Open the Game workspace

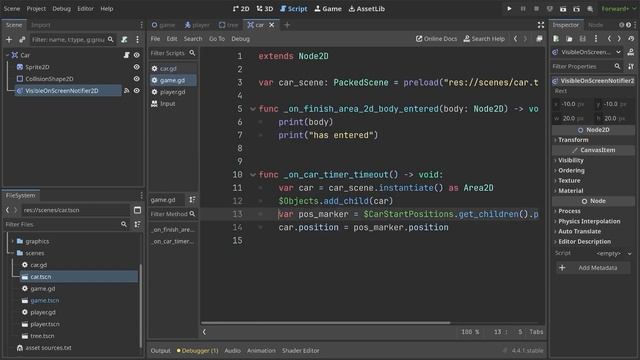click(x=328, y=9)
